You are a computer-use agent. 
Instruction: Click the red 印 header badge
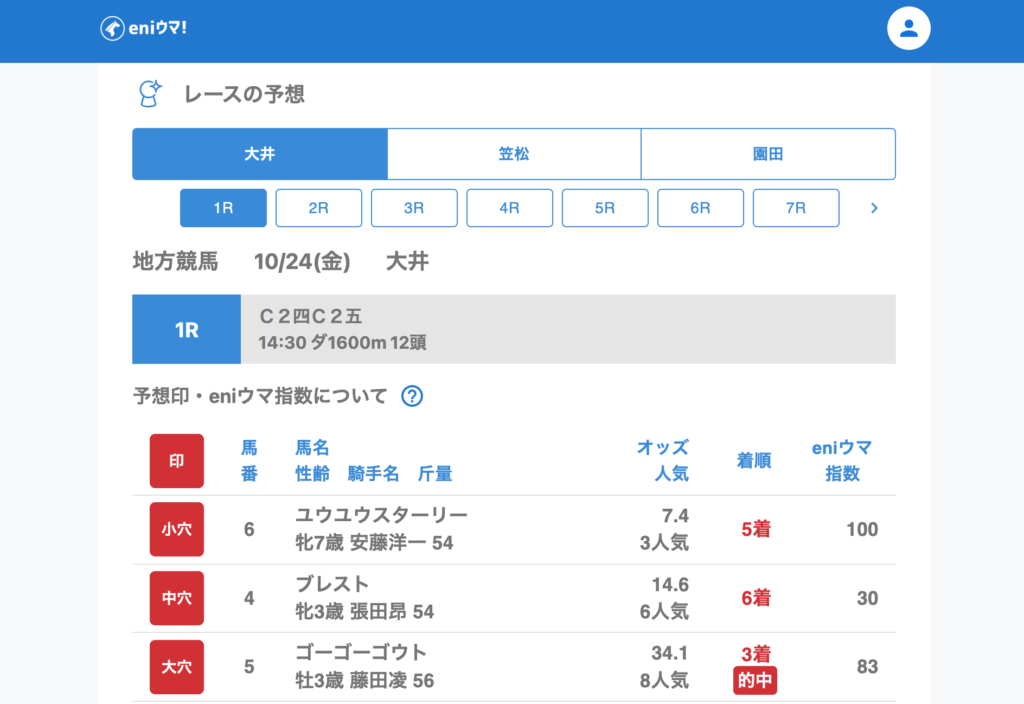point(177,461)
